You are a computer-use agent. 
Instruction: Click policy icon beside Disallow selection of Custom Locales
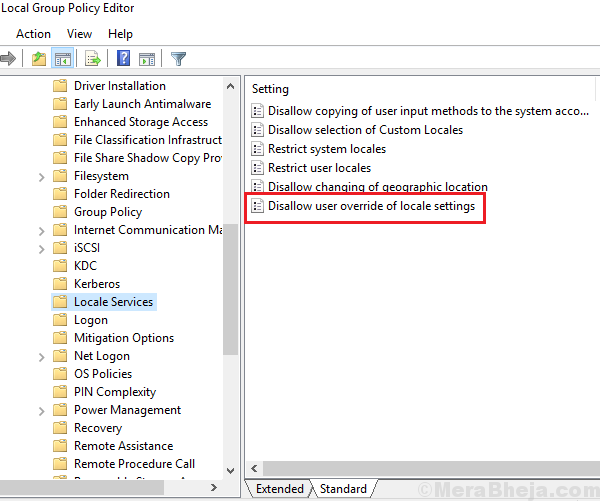click(x=257, y=130)
